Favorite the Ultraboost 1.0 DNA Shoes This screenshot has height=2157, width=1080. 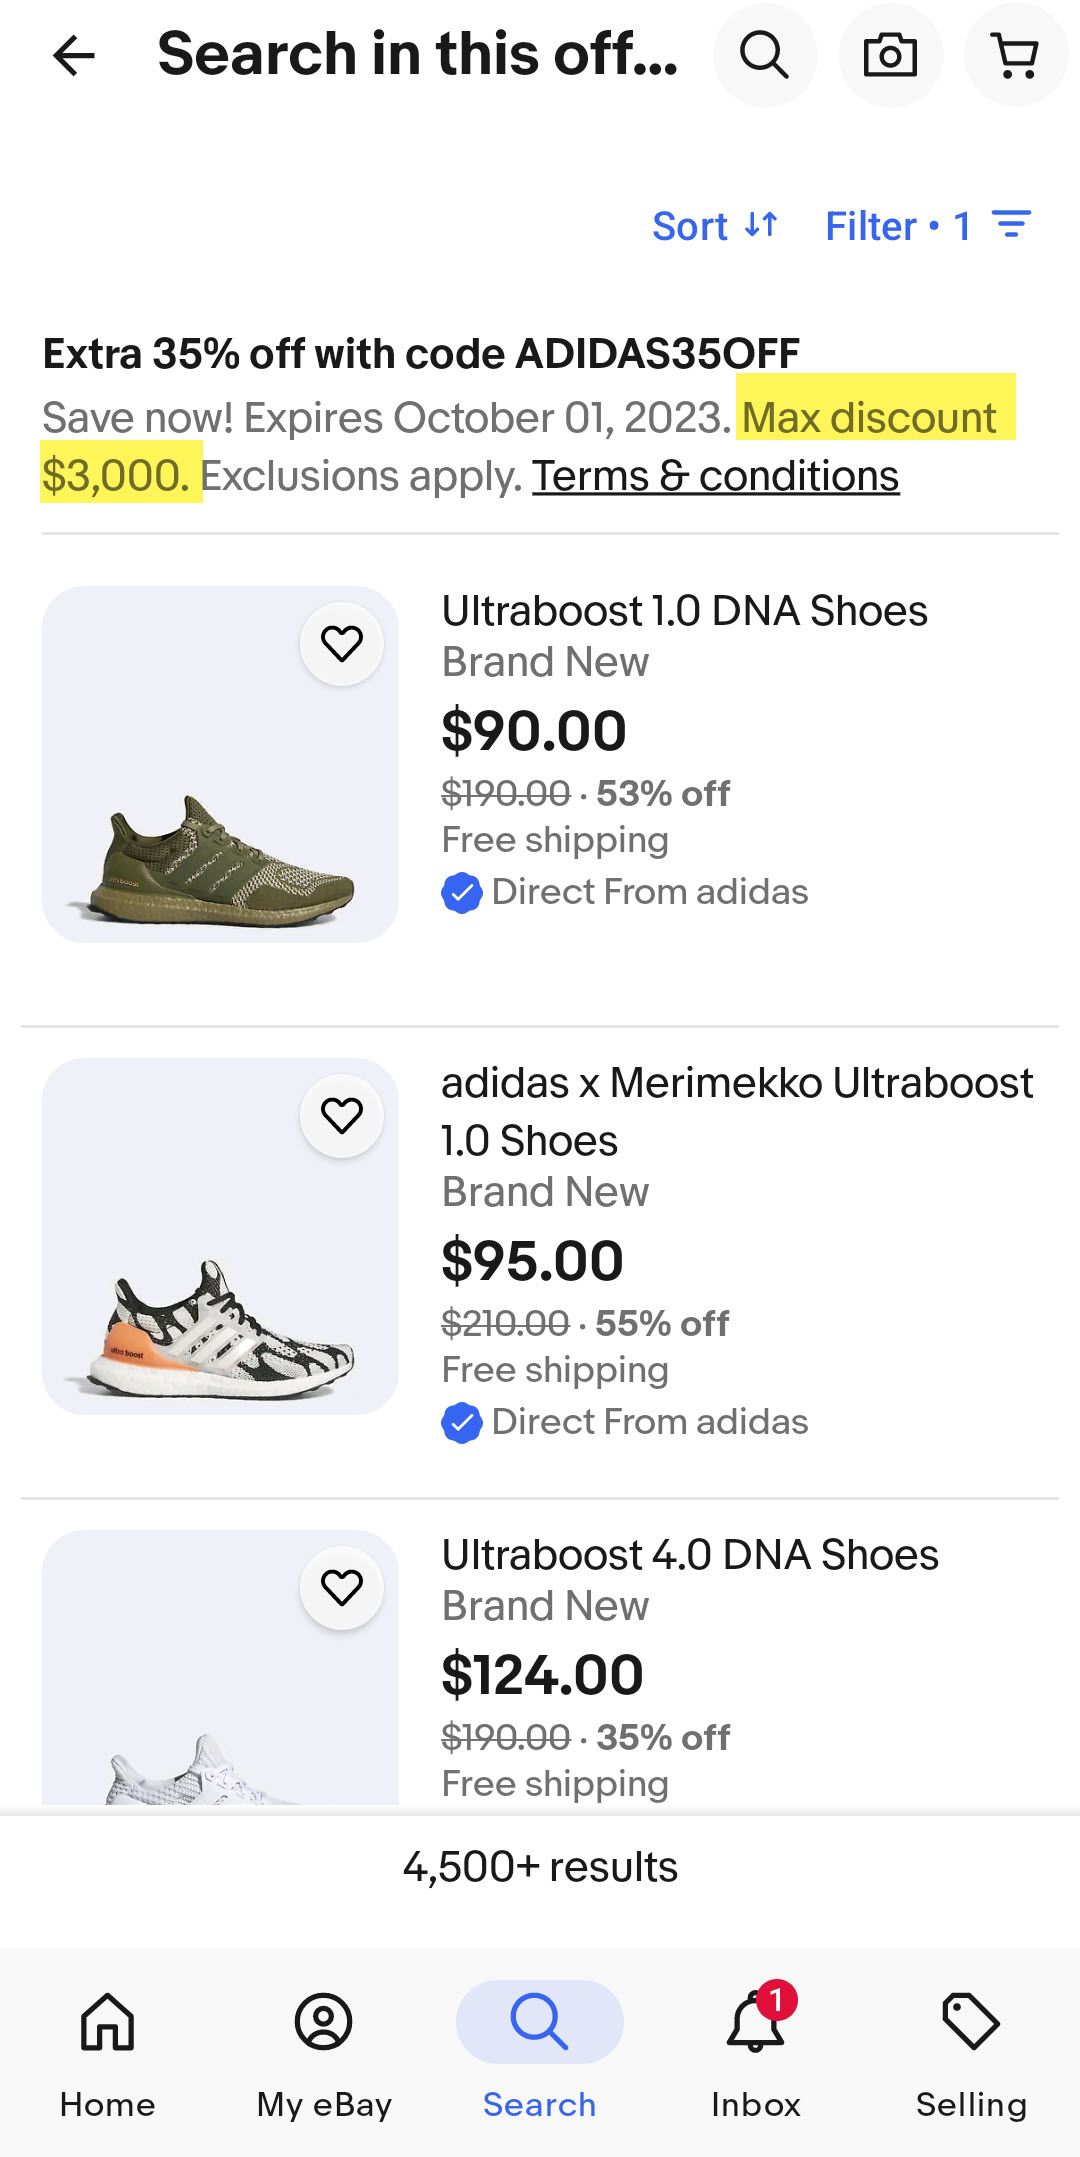click(342, 643)
